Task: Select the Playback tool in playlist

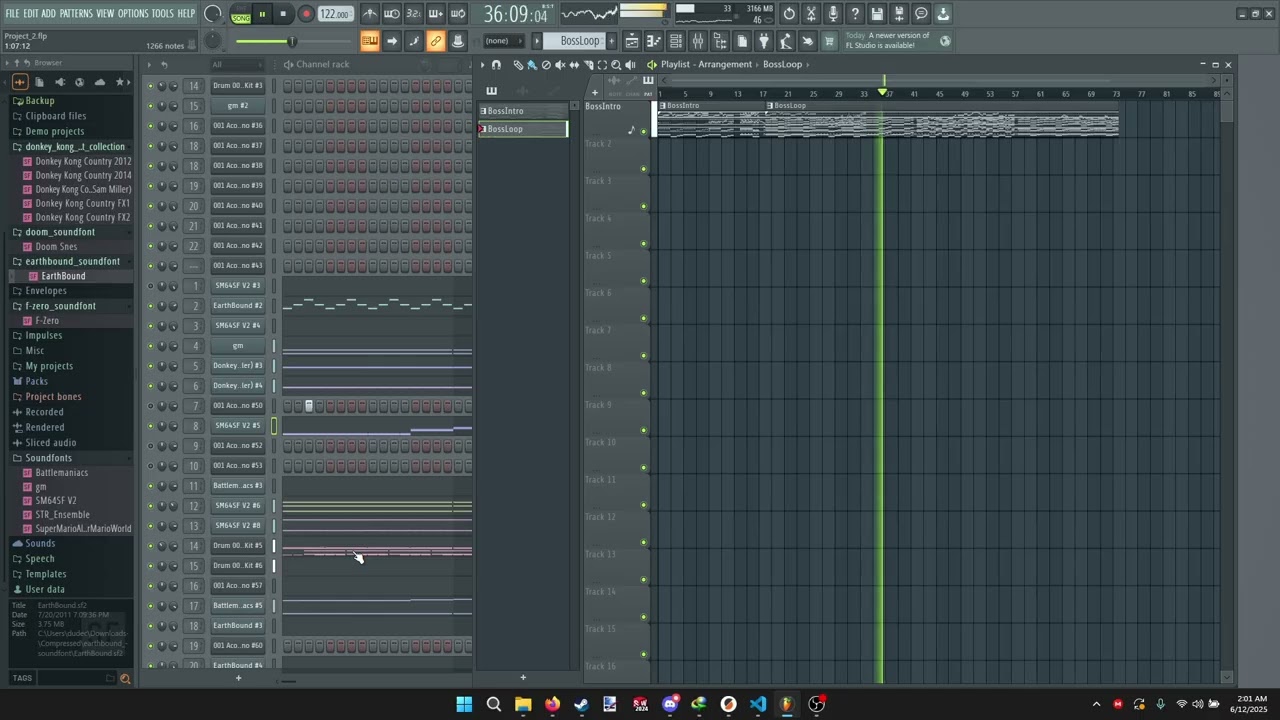Action: pyautogui.click(x=630, y=65)
